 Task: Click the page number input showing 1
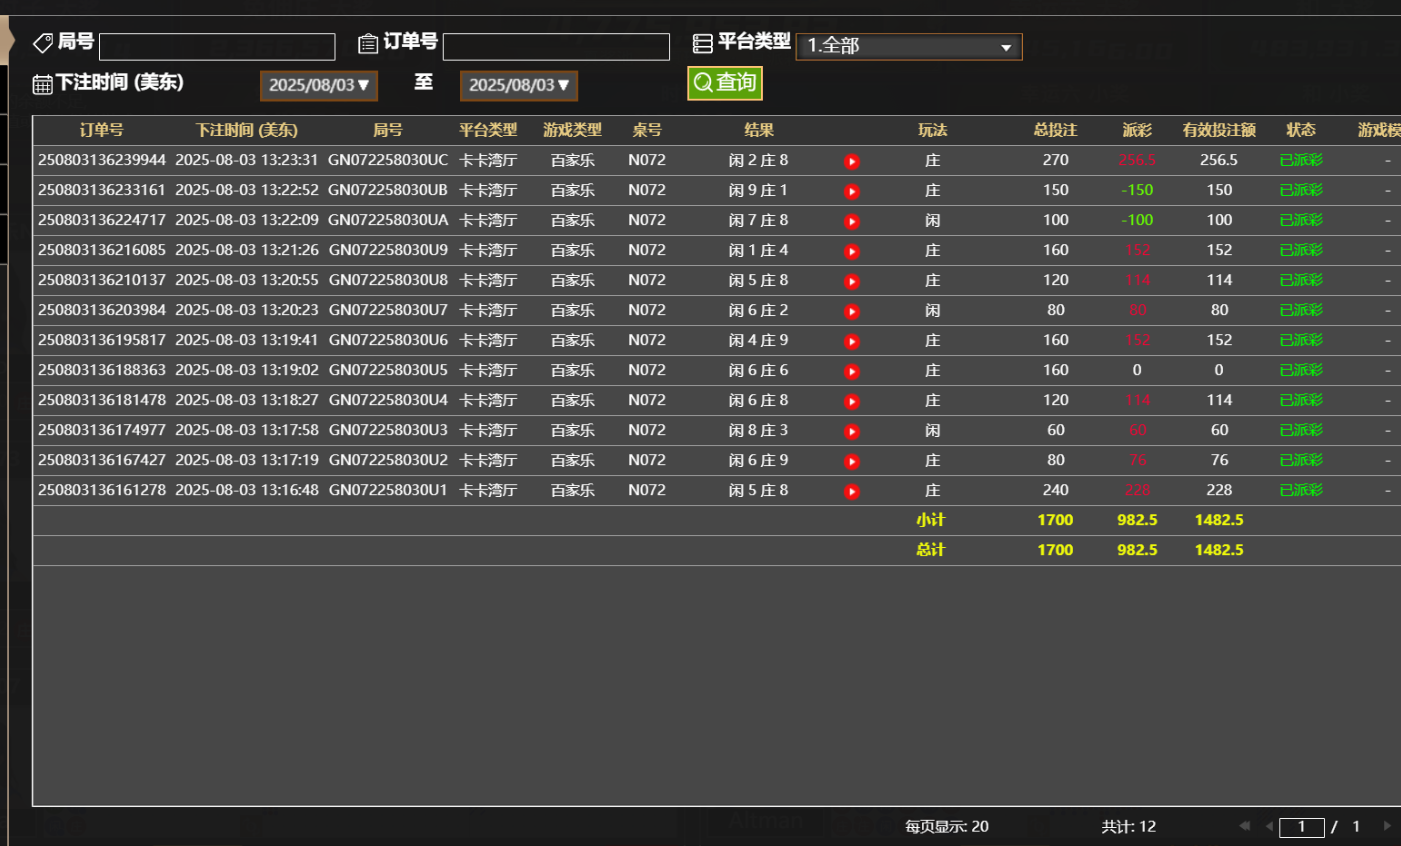1301,827
